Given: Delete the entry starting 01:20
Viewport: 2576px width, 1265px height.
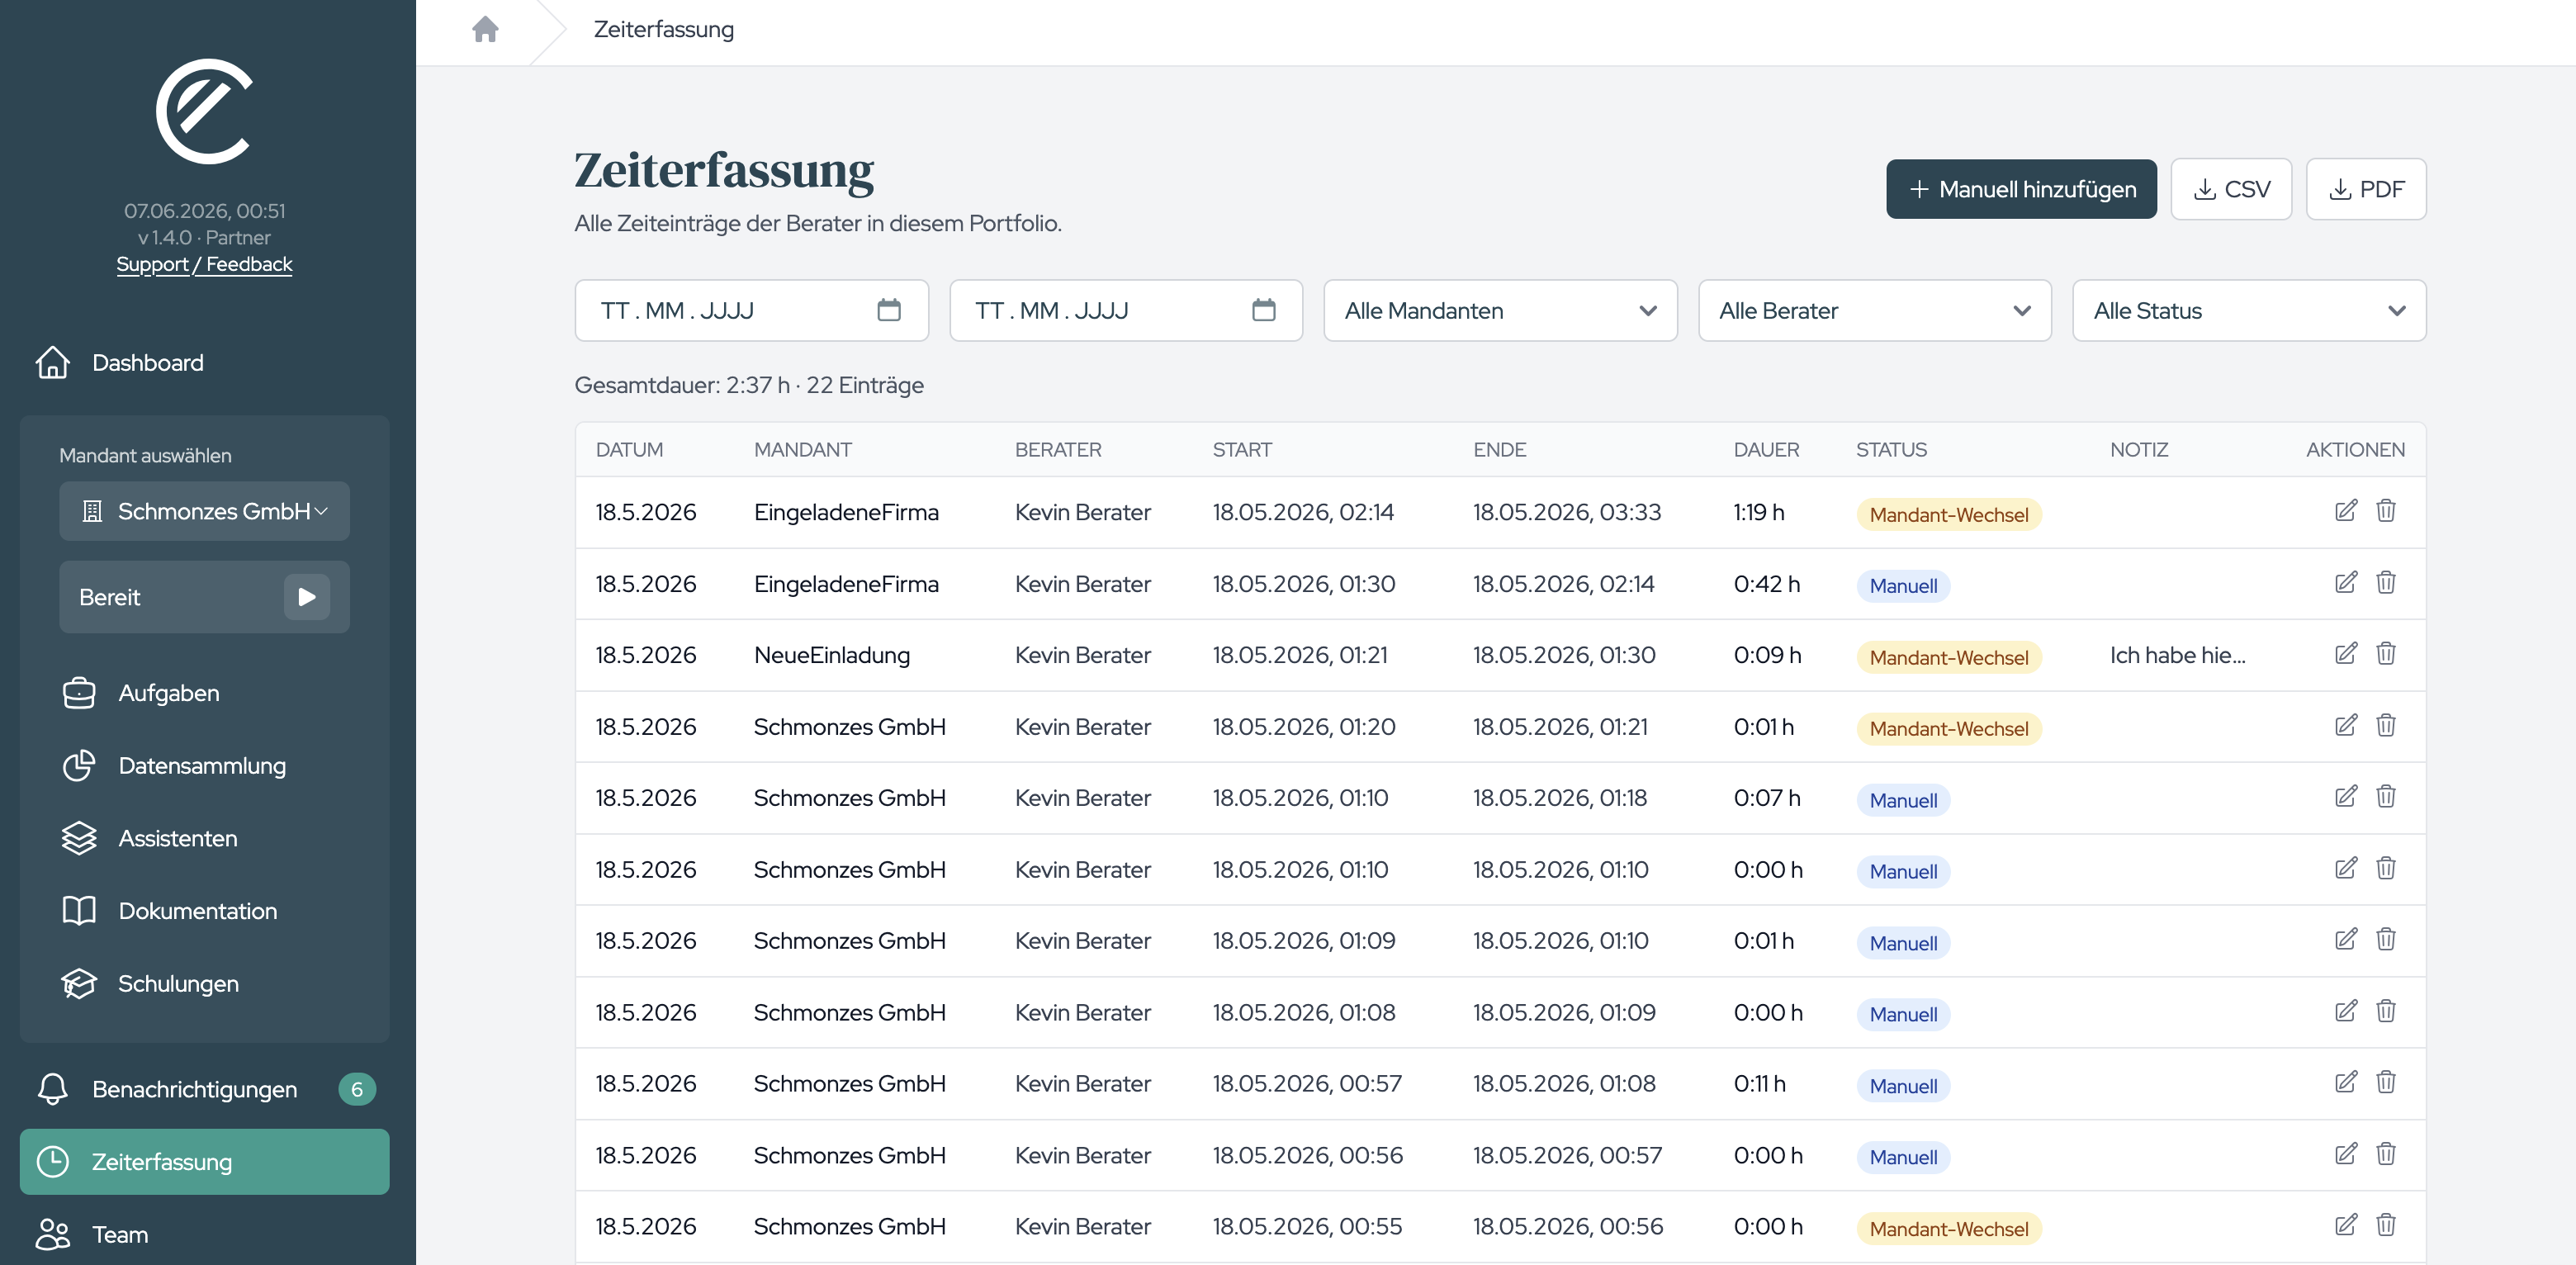Looking at the screenshot, I should (x=2386, y=725).
